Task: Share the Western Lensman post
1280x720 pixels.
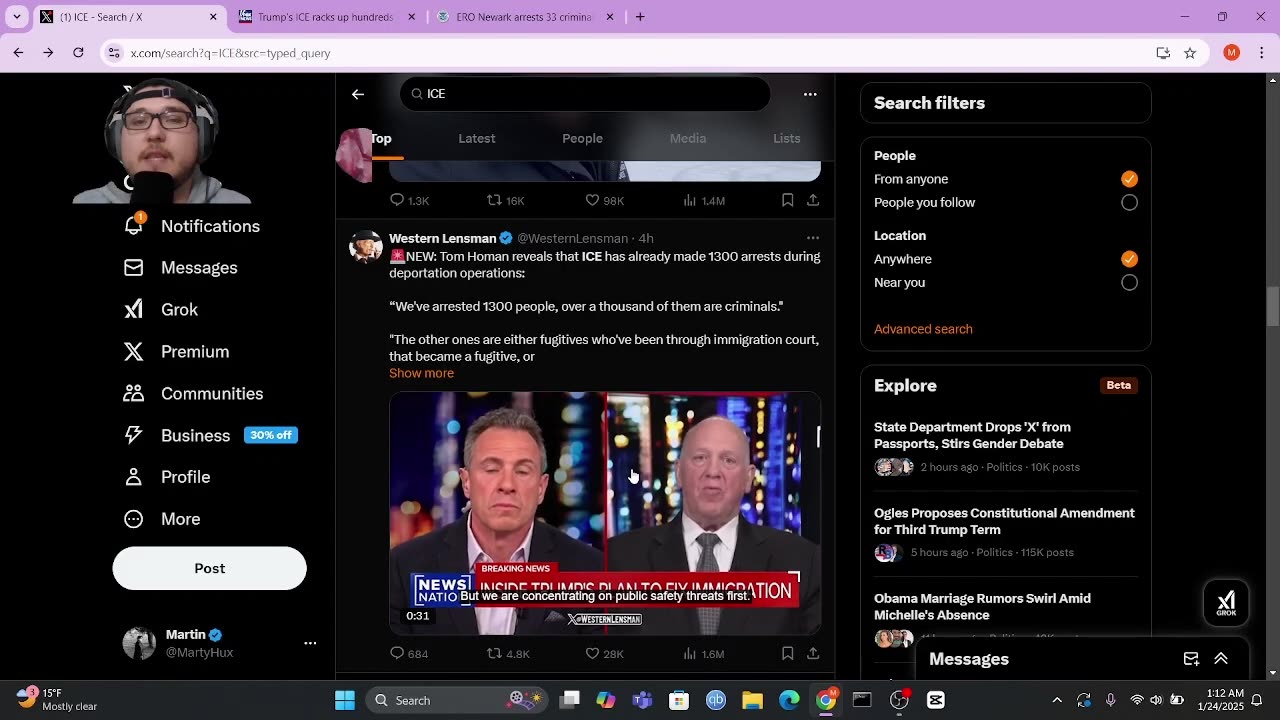Action: [813, 654]
